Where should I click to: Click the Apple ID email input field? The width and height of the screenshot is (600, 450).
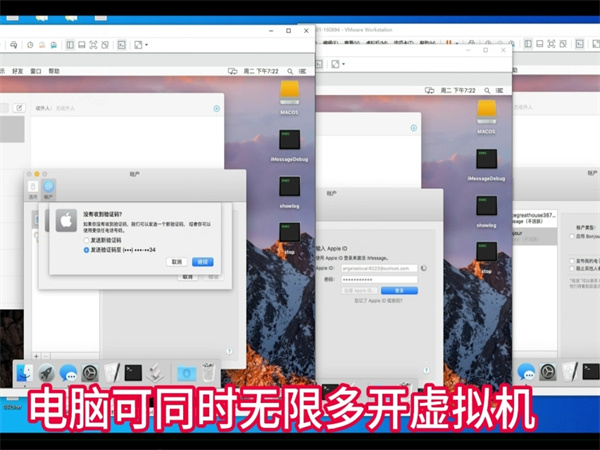(381, 268)
